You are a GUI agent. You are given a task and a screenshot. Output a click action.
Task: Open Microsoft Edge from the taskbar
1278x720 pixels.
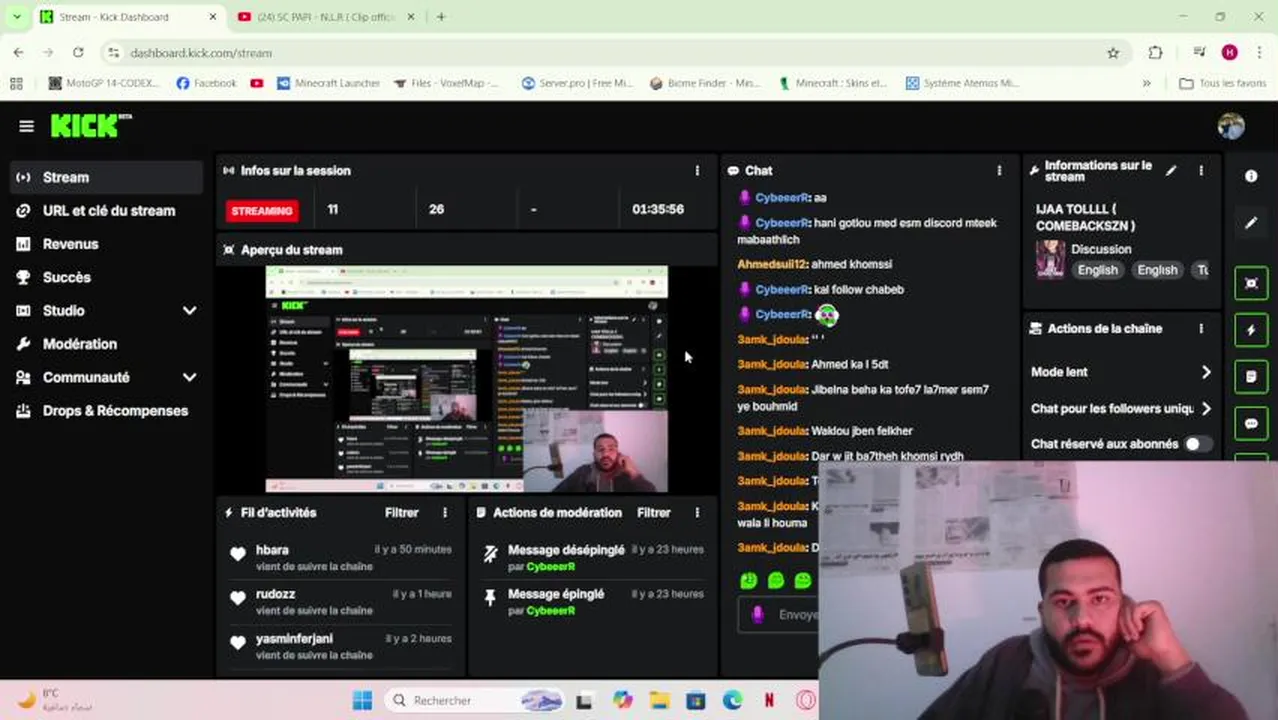(x=732, y=700)
